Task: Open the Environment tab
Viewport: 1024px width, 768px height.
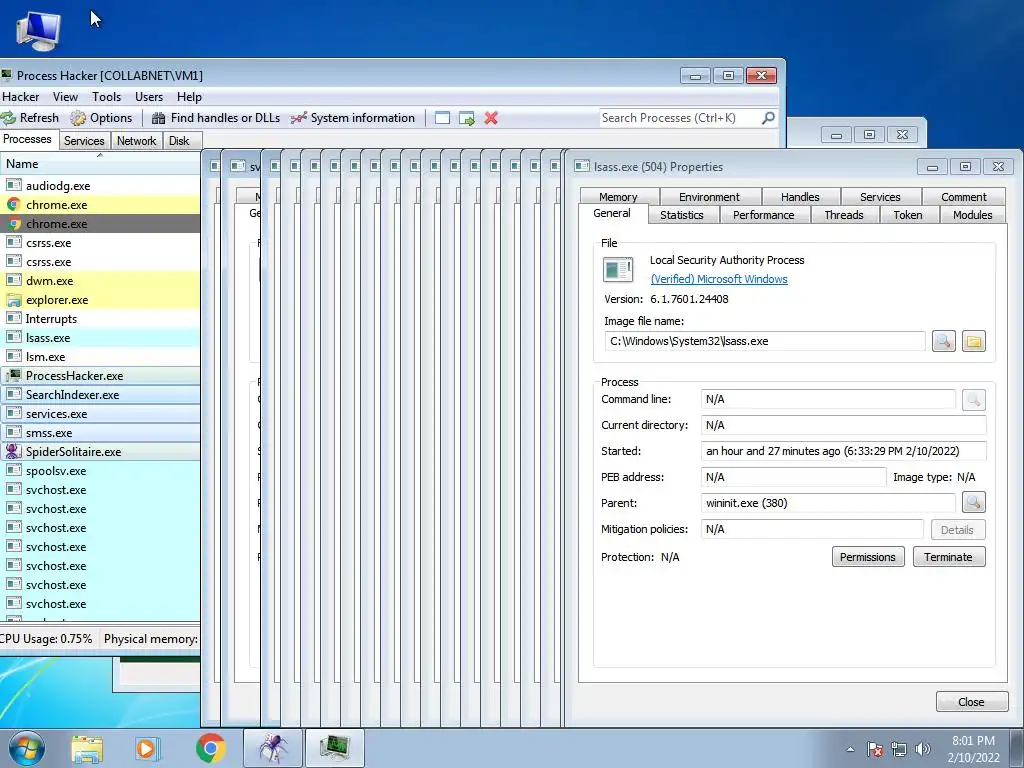Action: pos(709,197)
